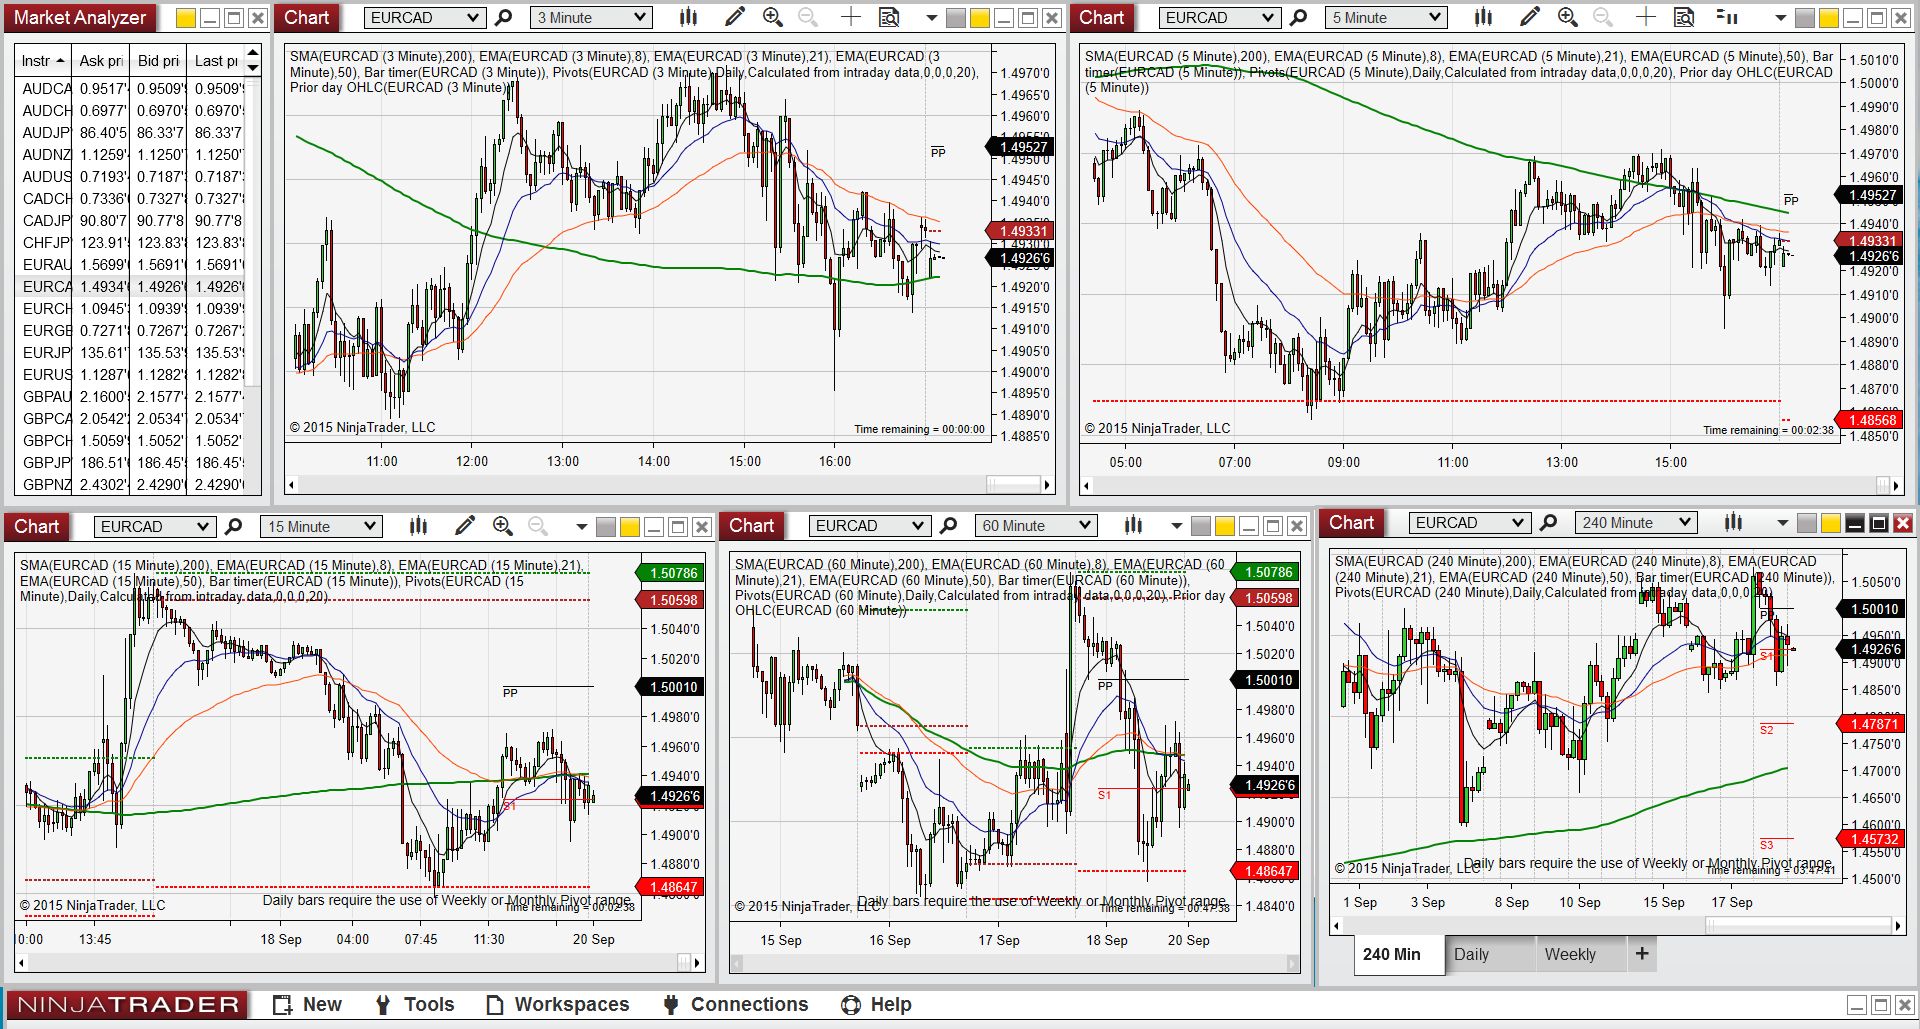Toggle Chart Trader on the 5 Minute chart

[1726, 17]
